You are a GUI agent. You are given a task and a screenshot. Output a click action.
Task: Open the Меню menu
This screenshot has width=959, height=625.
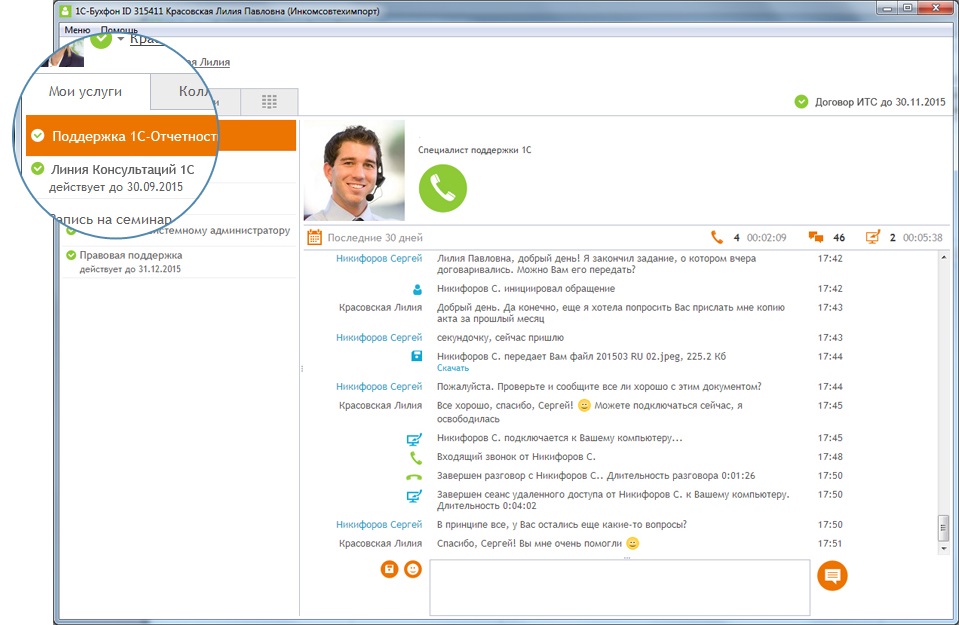[x=77, y=30]
